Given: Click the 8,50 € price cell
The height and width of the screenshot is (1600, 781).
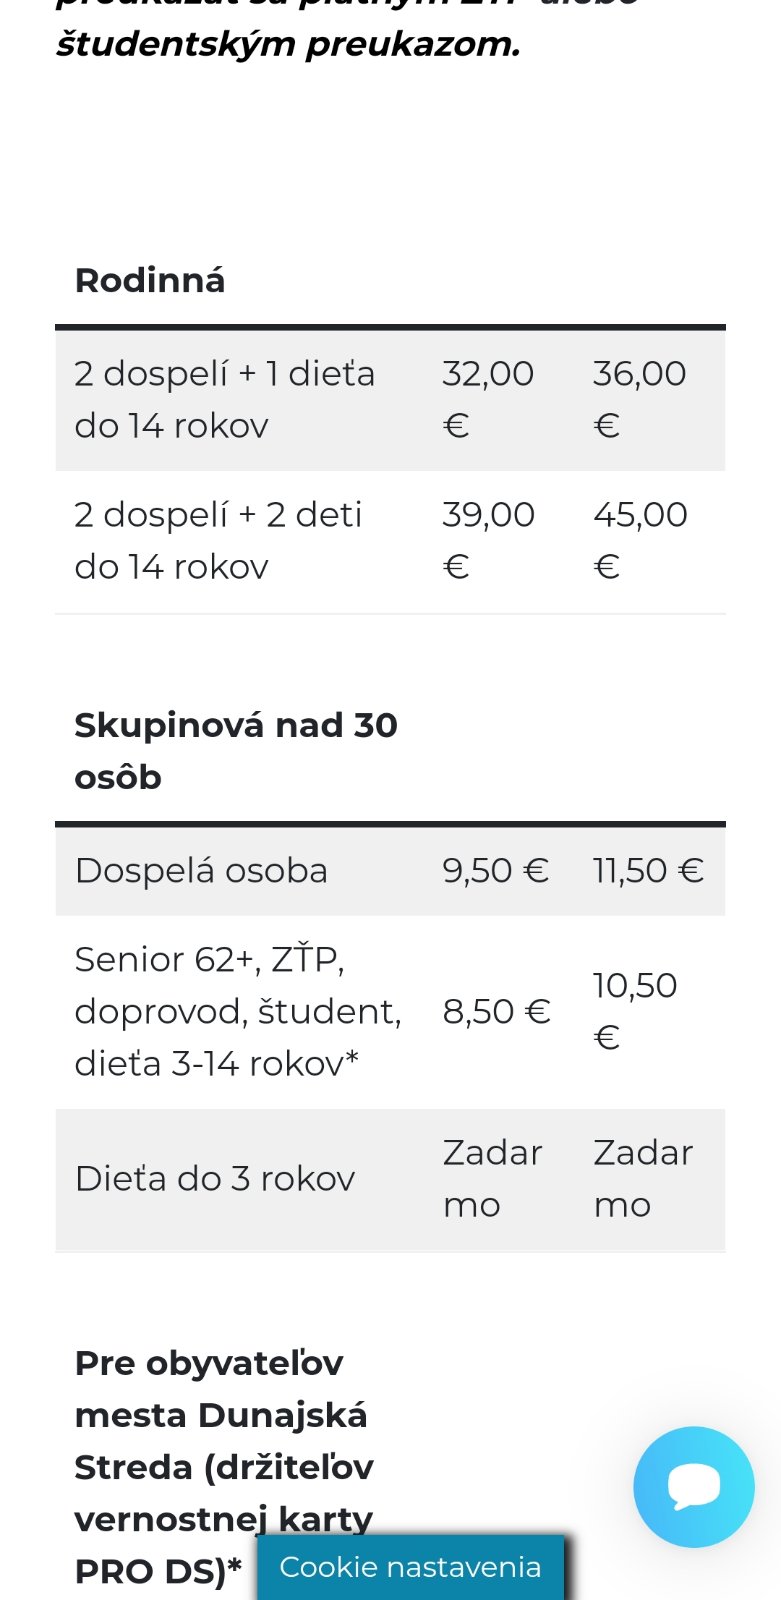Looking at the screenshot, I should (x=496, y=1011).
